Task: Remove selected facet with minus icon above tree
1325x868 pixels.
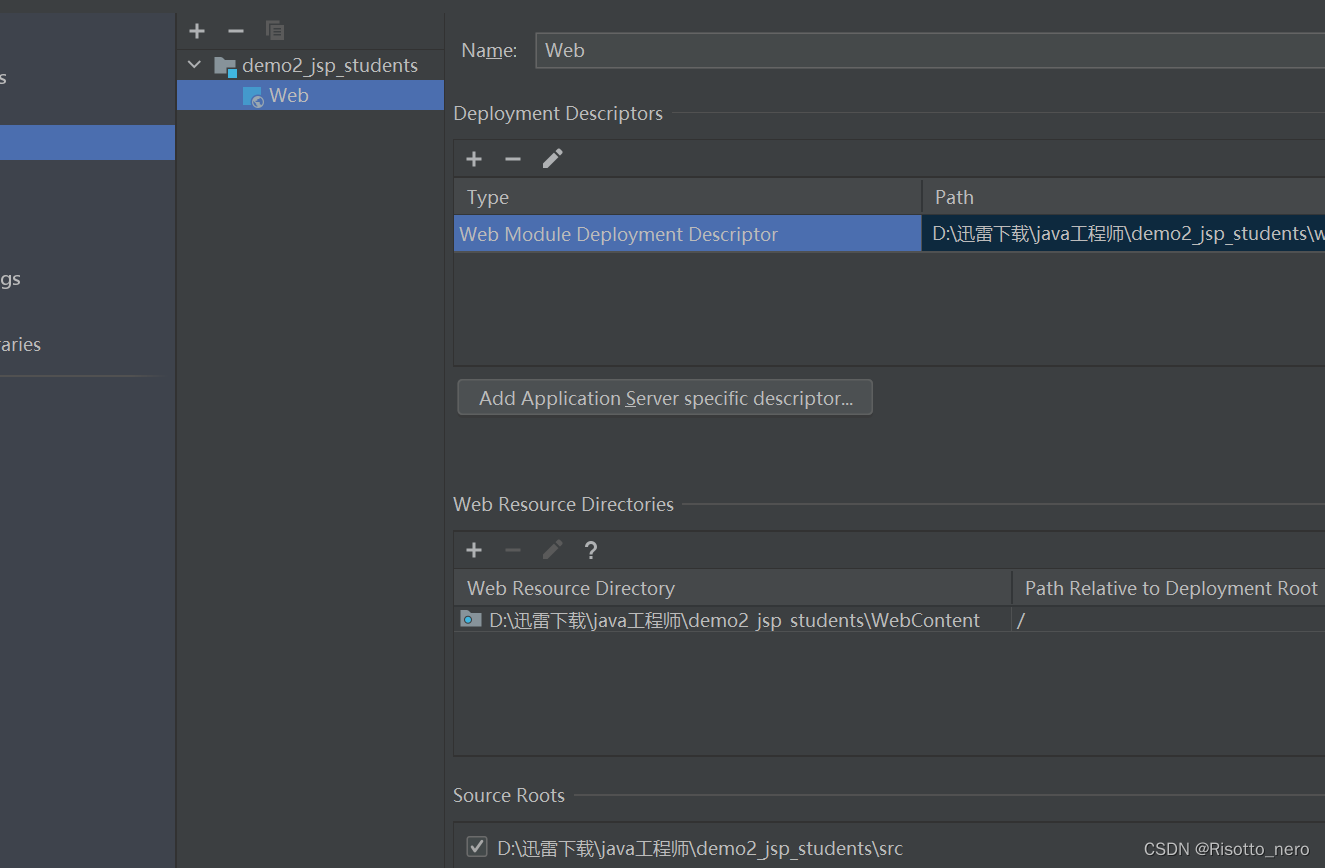Action: click(x=236, y=31)
